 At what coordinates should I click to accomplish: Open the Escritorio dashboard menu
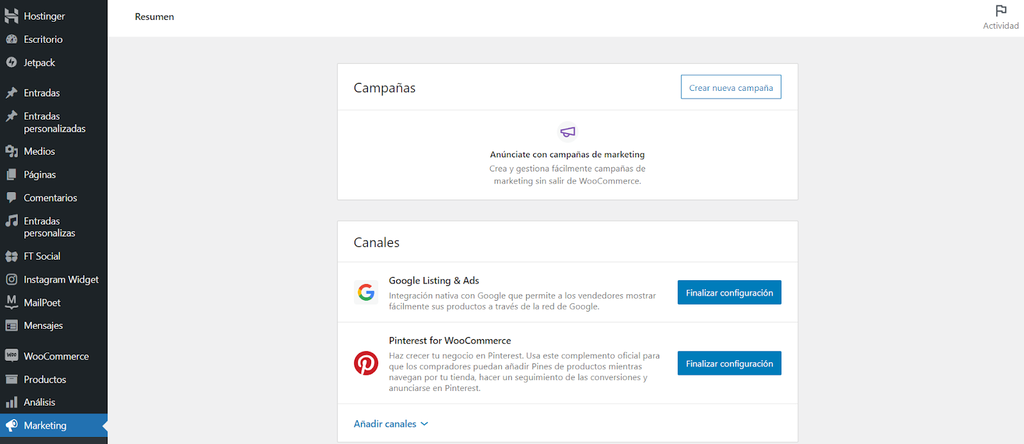click(43, 40)
